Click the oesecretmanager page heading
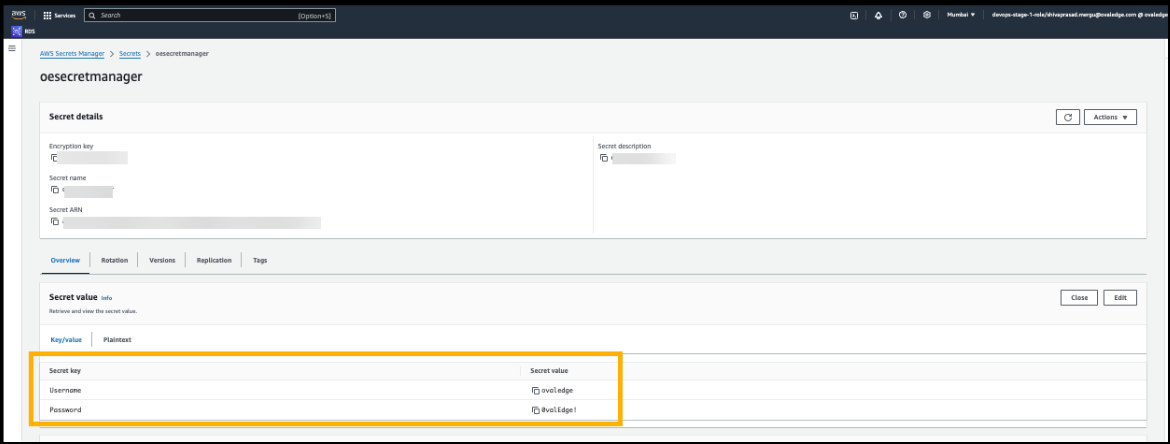Image resolution: width=1170 pixels, height=444 pixels. (x=91, y=76)
